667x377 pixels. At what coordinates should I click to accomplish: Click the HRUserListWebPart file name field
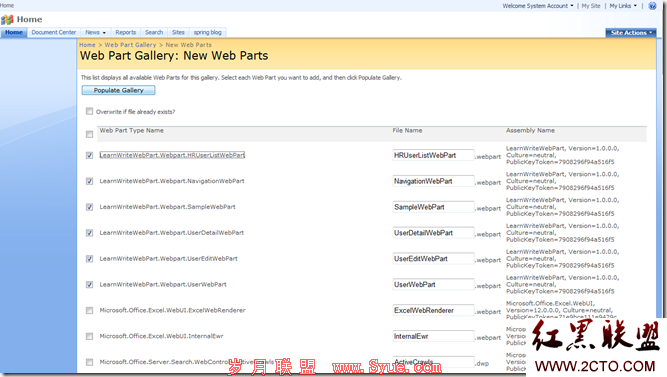click(433, 155)
